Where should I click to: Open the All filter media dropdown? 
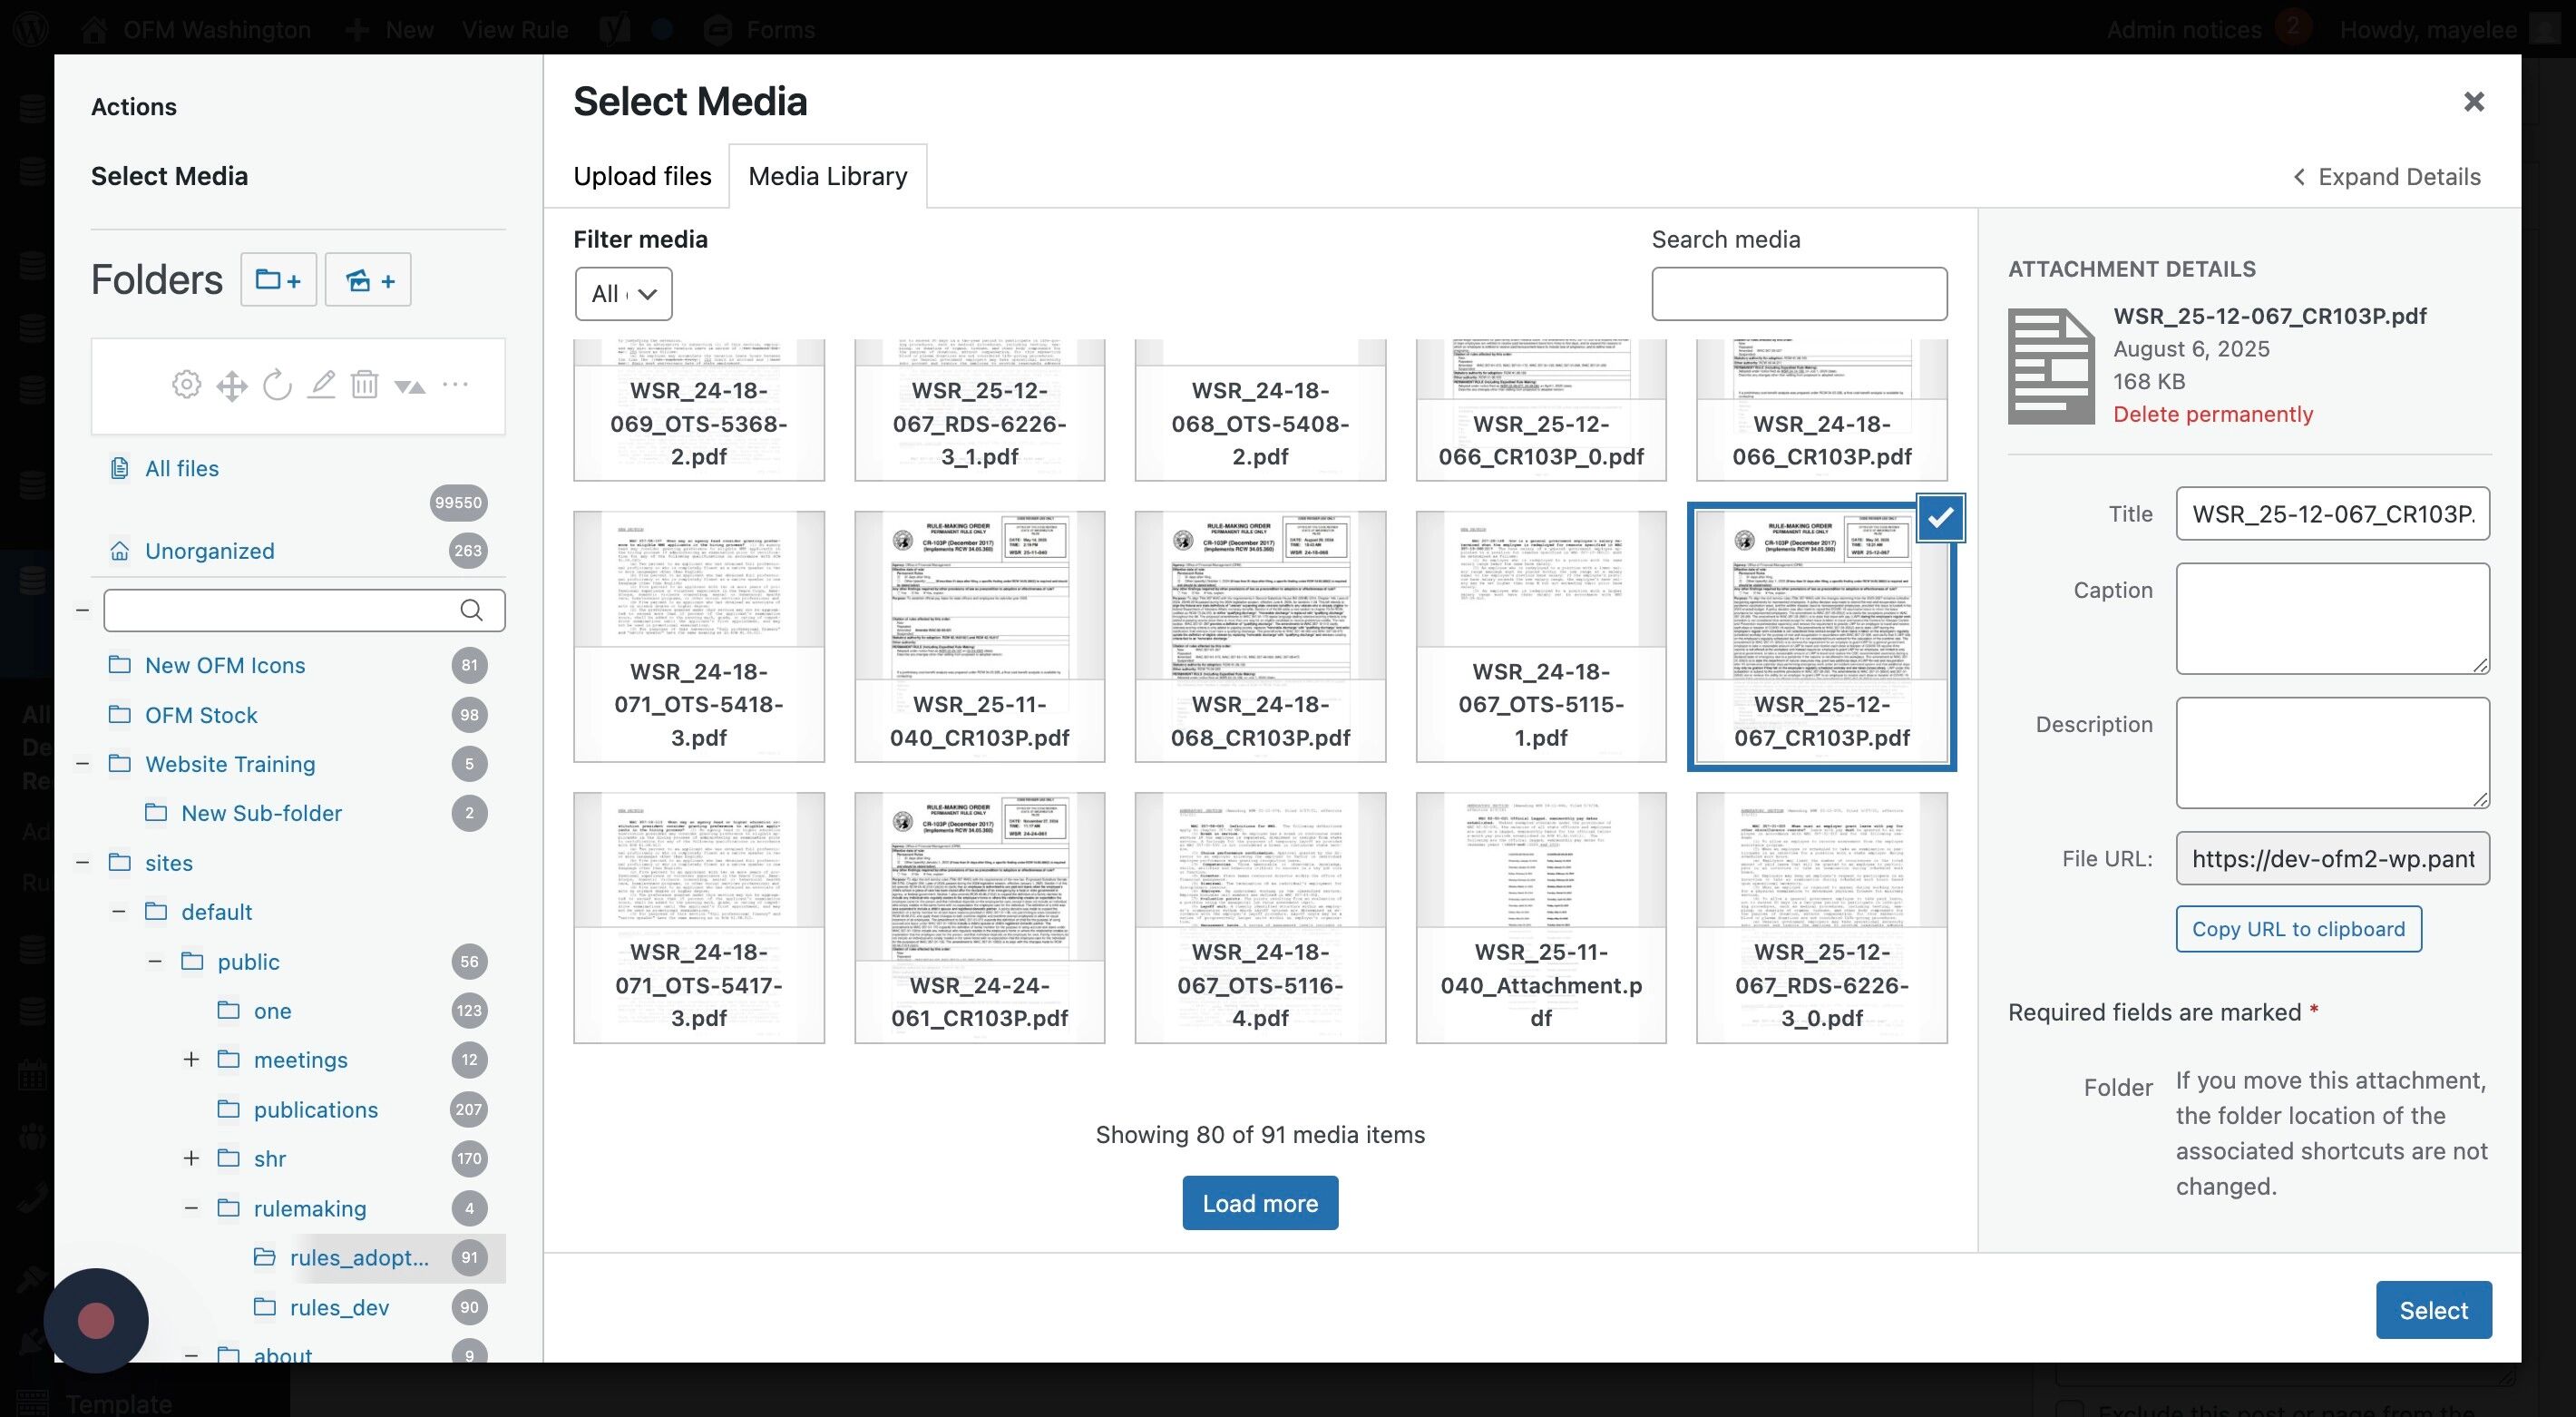coord(623,294)
